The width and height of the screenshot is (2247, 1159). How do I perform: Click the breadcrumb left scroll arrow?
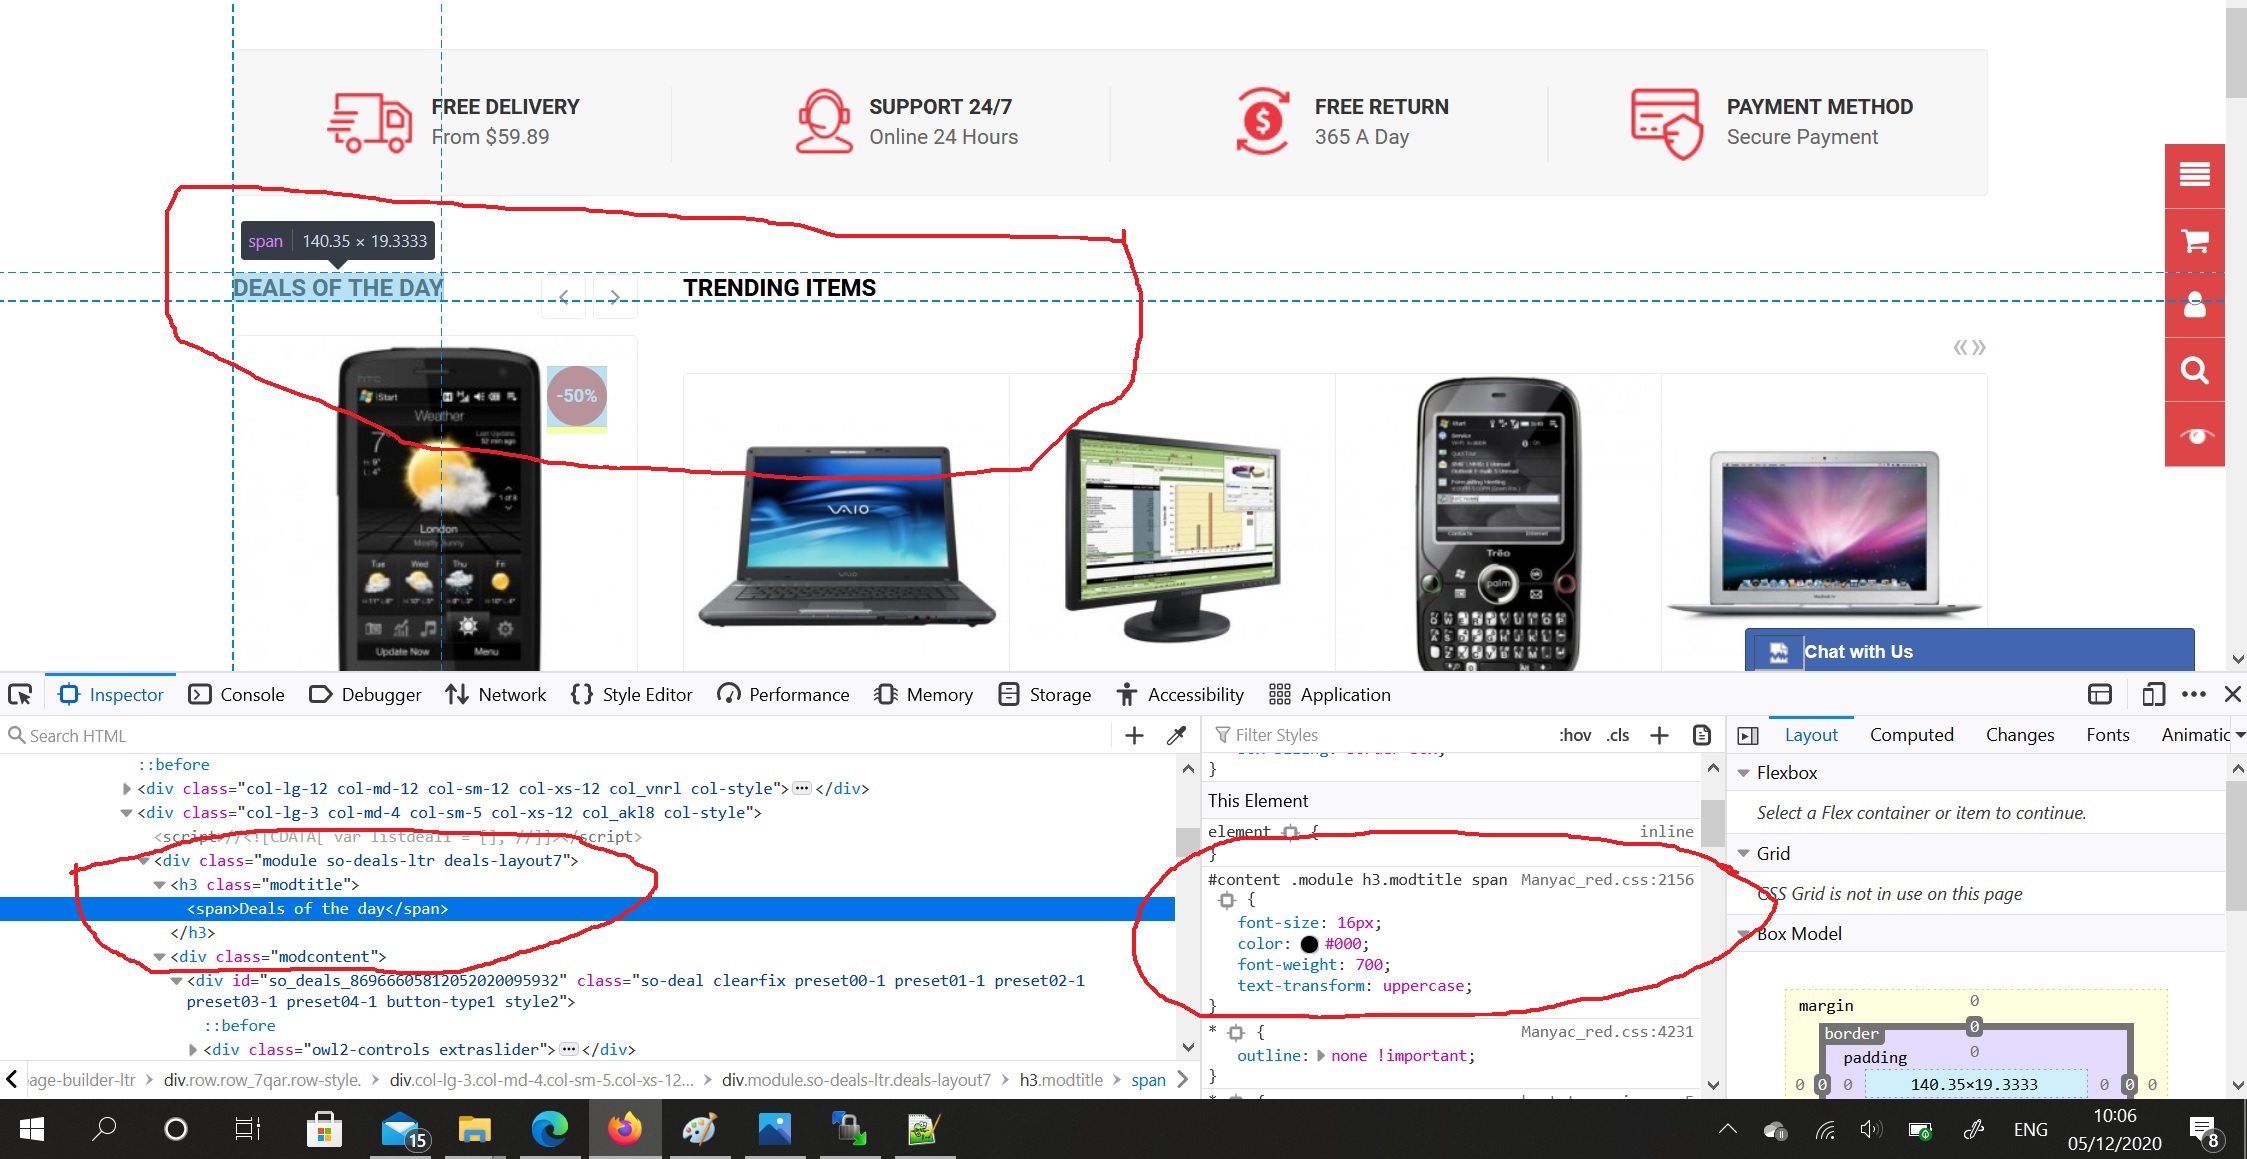[11, 1080]
